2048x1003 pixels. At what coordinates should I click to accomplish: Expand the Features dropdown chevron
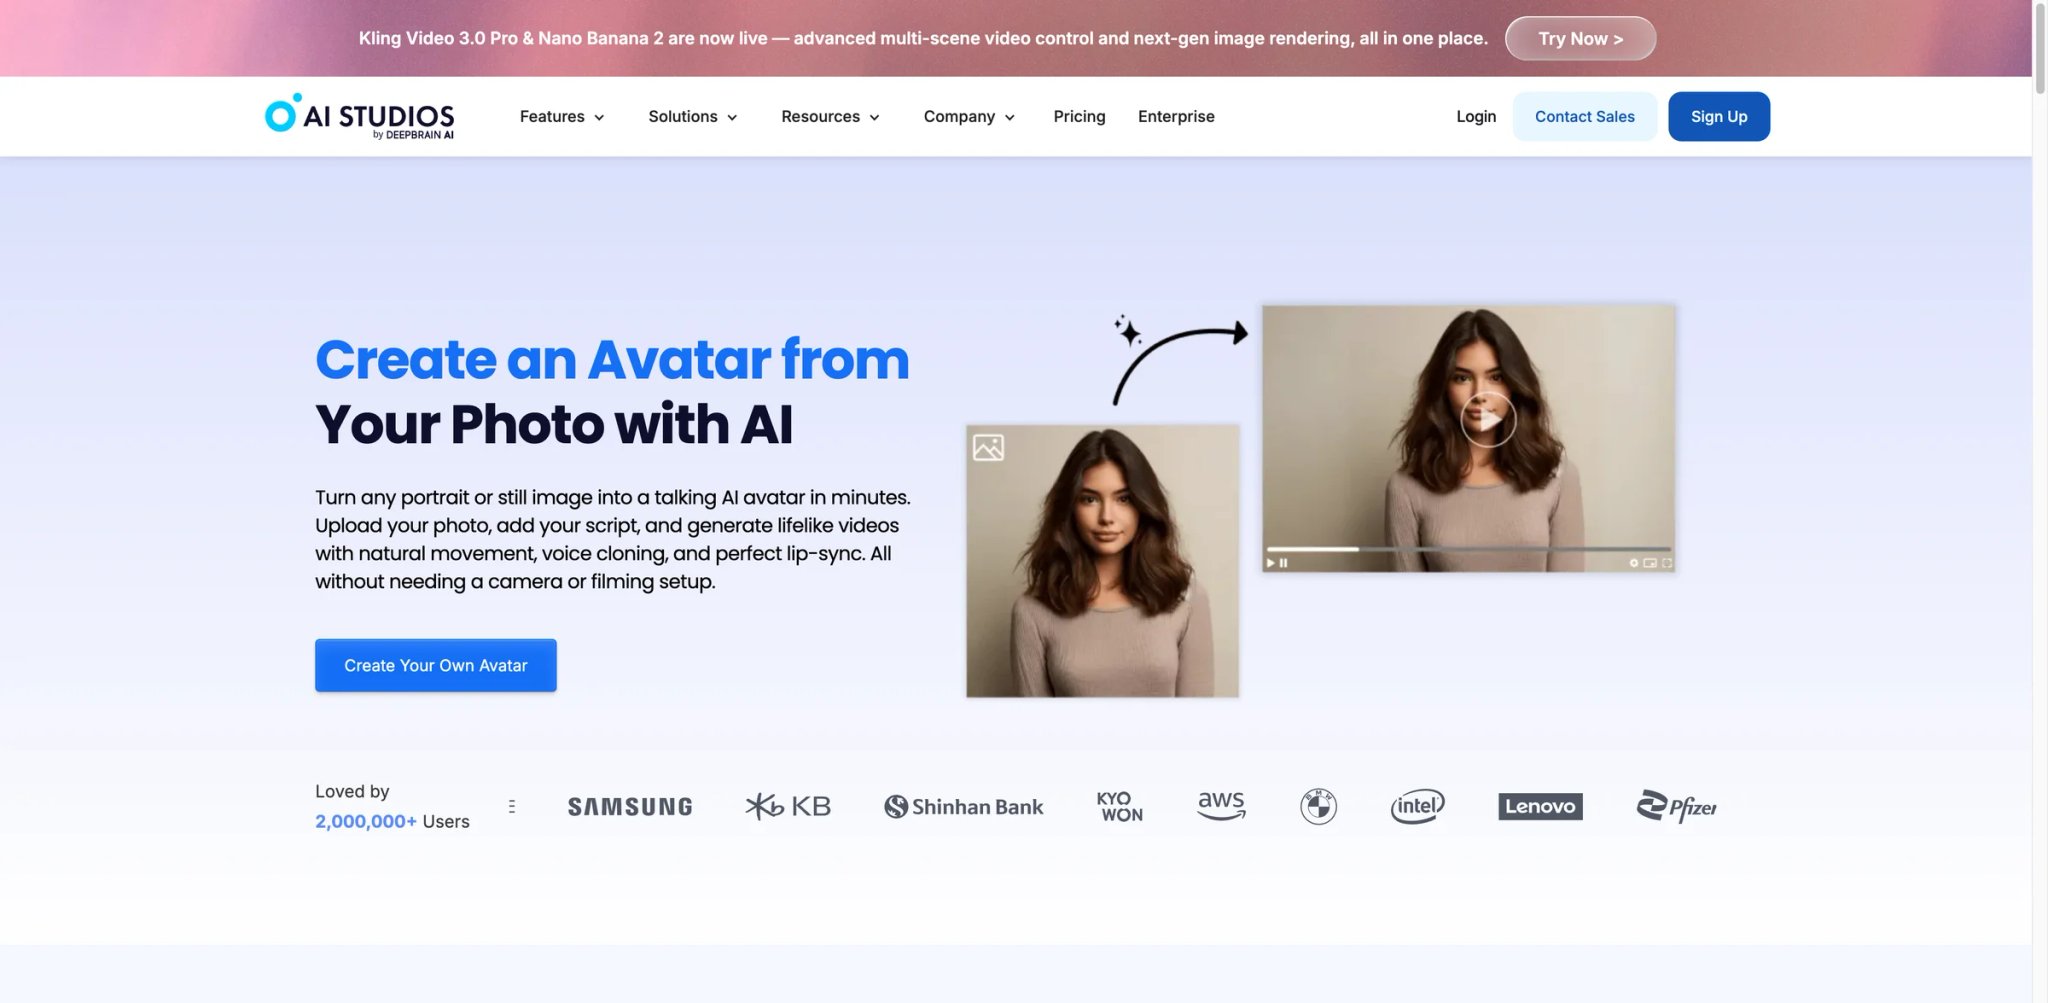599,118
